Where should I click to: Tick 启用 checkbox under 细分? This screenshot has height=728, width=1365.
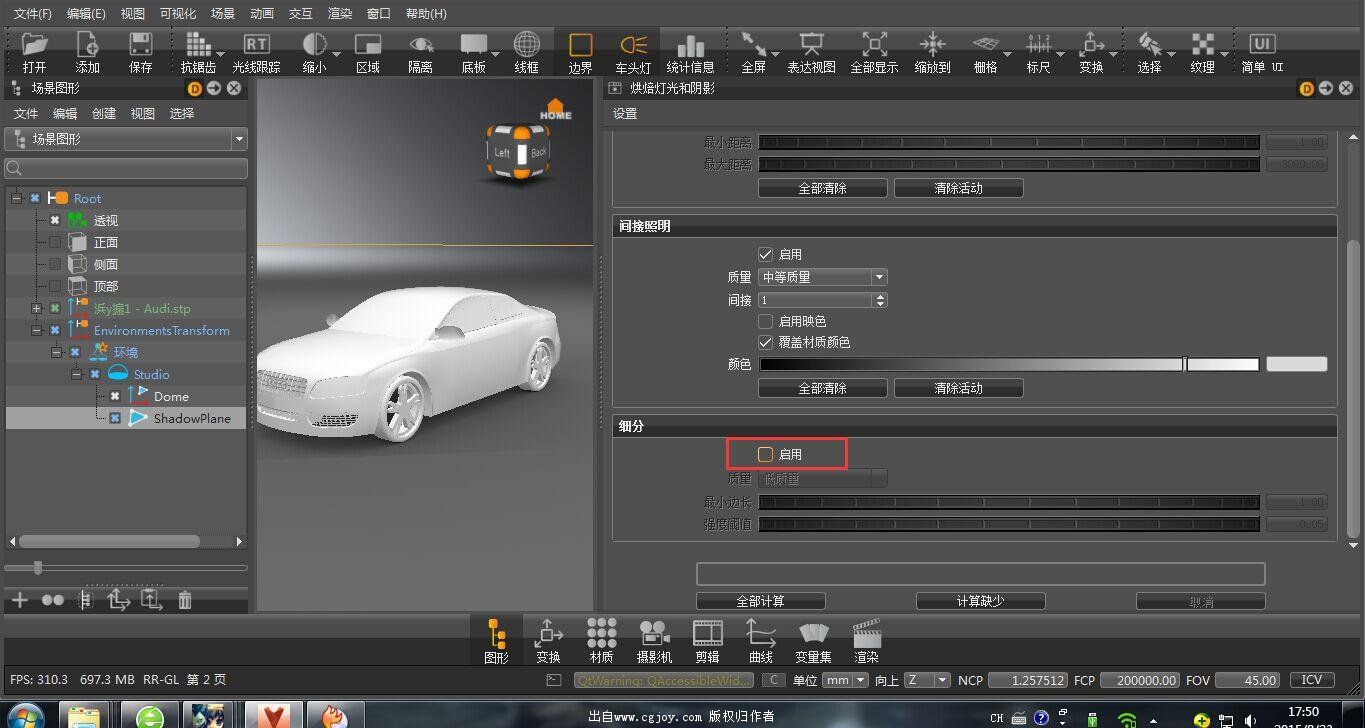[x=766, y=454]
